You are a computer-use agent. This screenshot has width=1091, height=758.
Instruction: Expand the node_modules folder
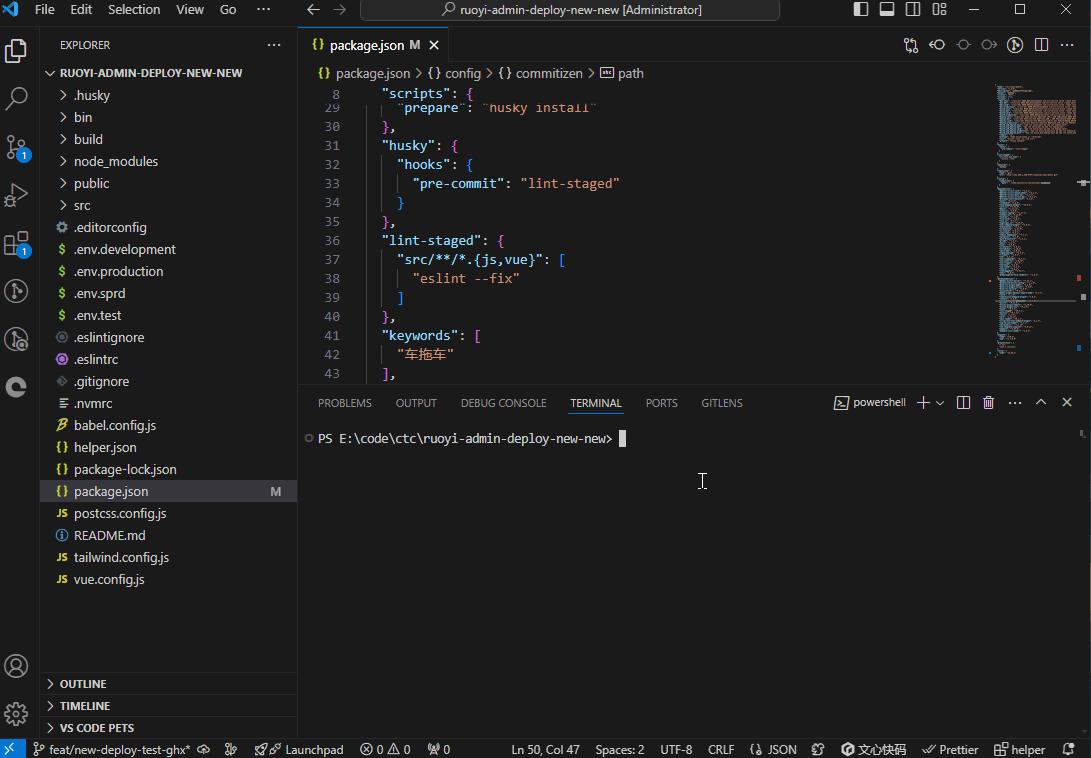point(169,161)
